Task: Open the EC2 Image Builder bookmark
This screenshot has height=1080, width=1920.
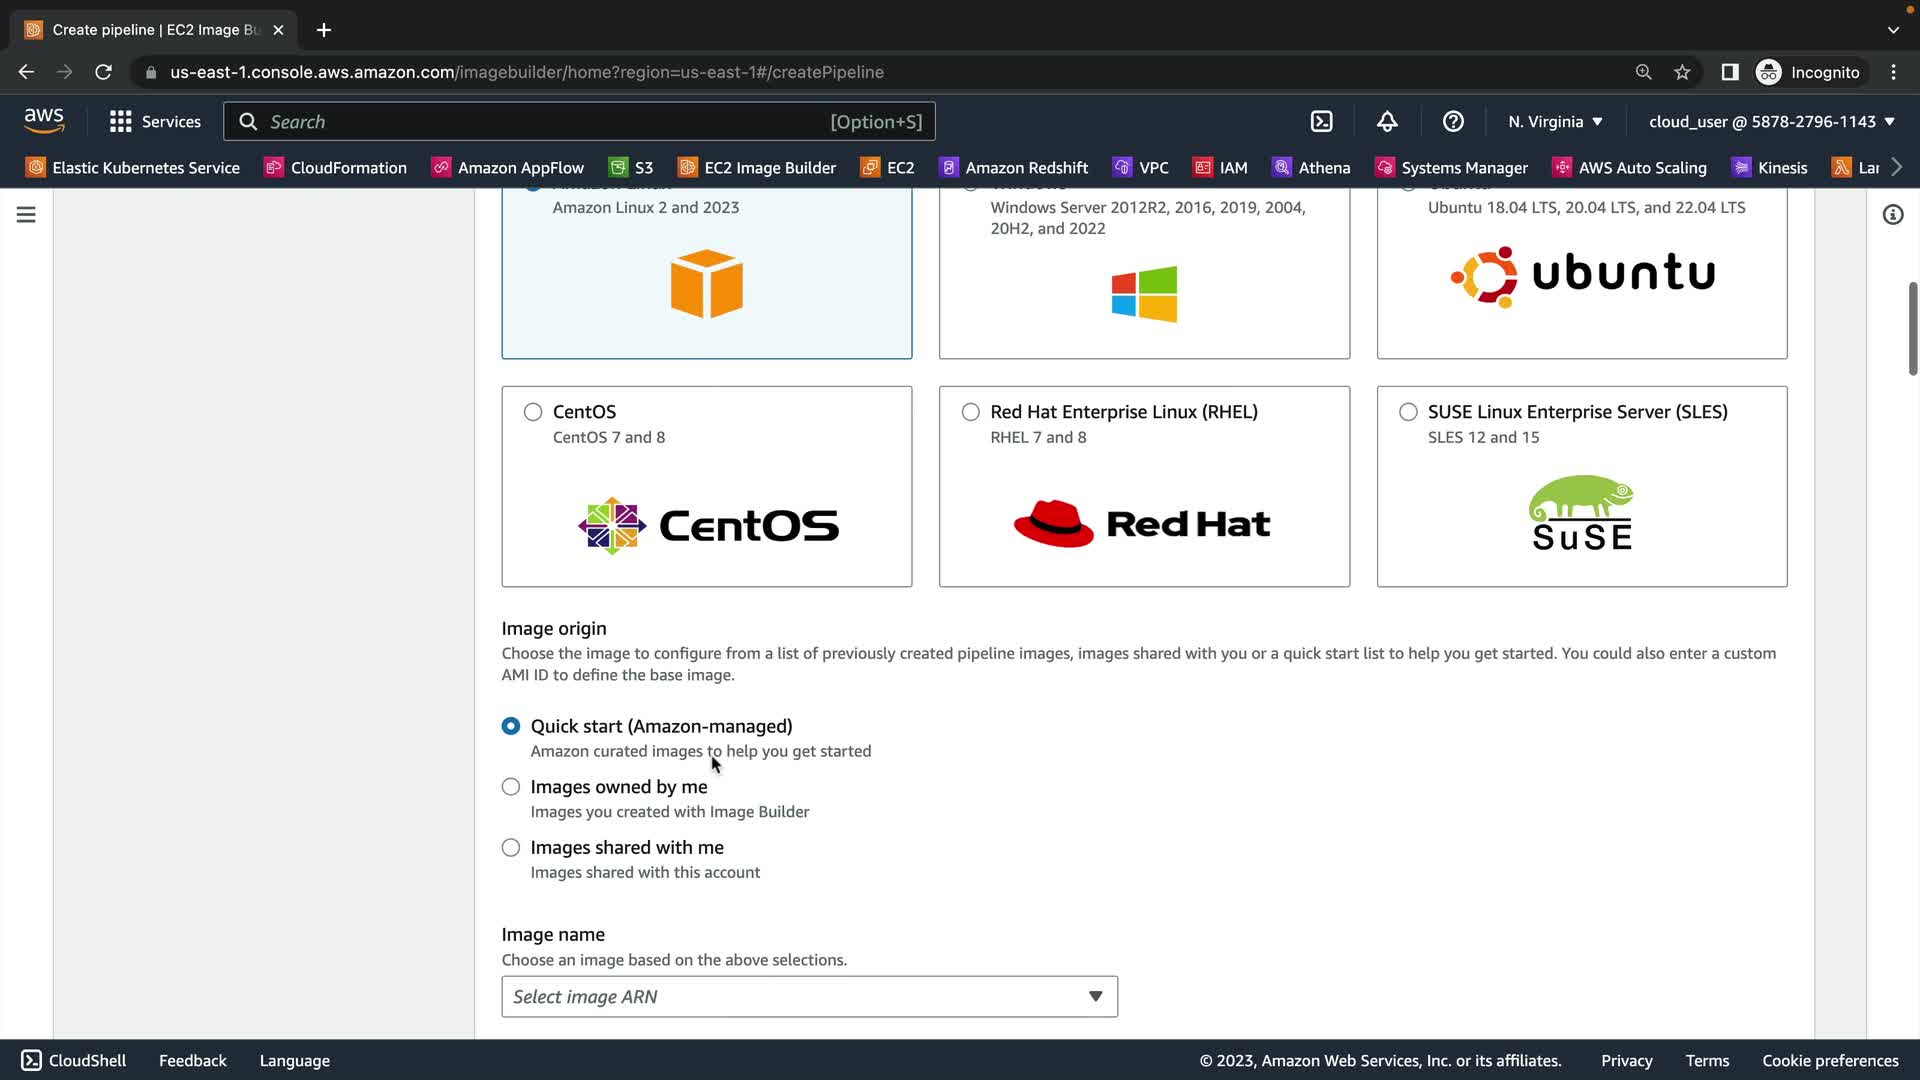Action: tap(757, 167)
